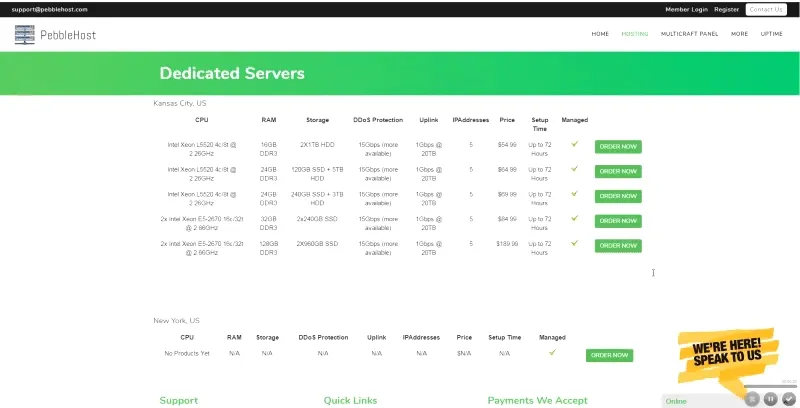Image resolution: width=800 pixels, height=408 pixels.
Task: Click the $64.99 price cell
Action: (x=507, y=169)
